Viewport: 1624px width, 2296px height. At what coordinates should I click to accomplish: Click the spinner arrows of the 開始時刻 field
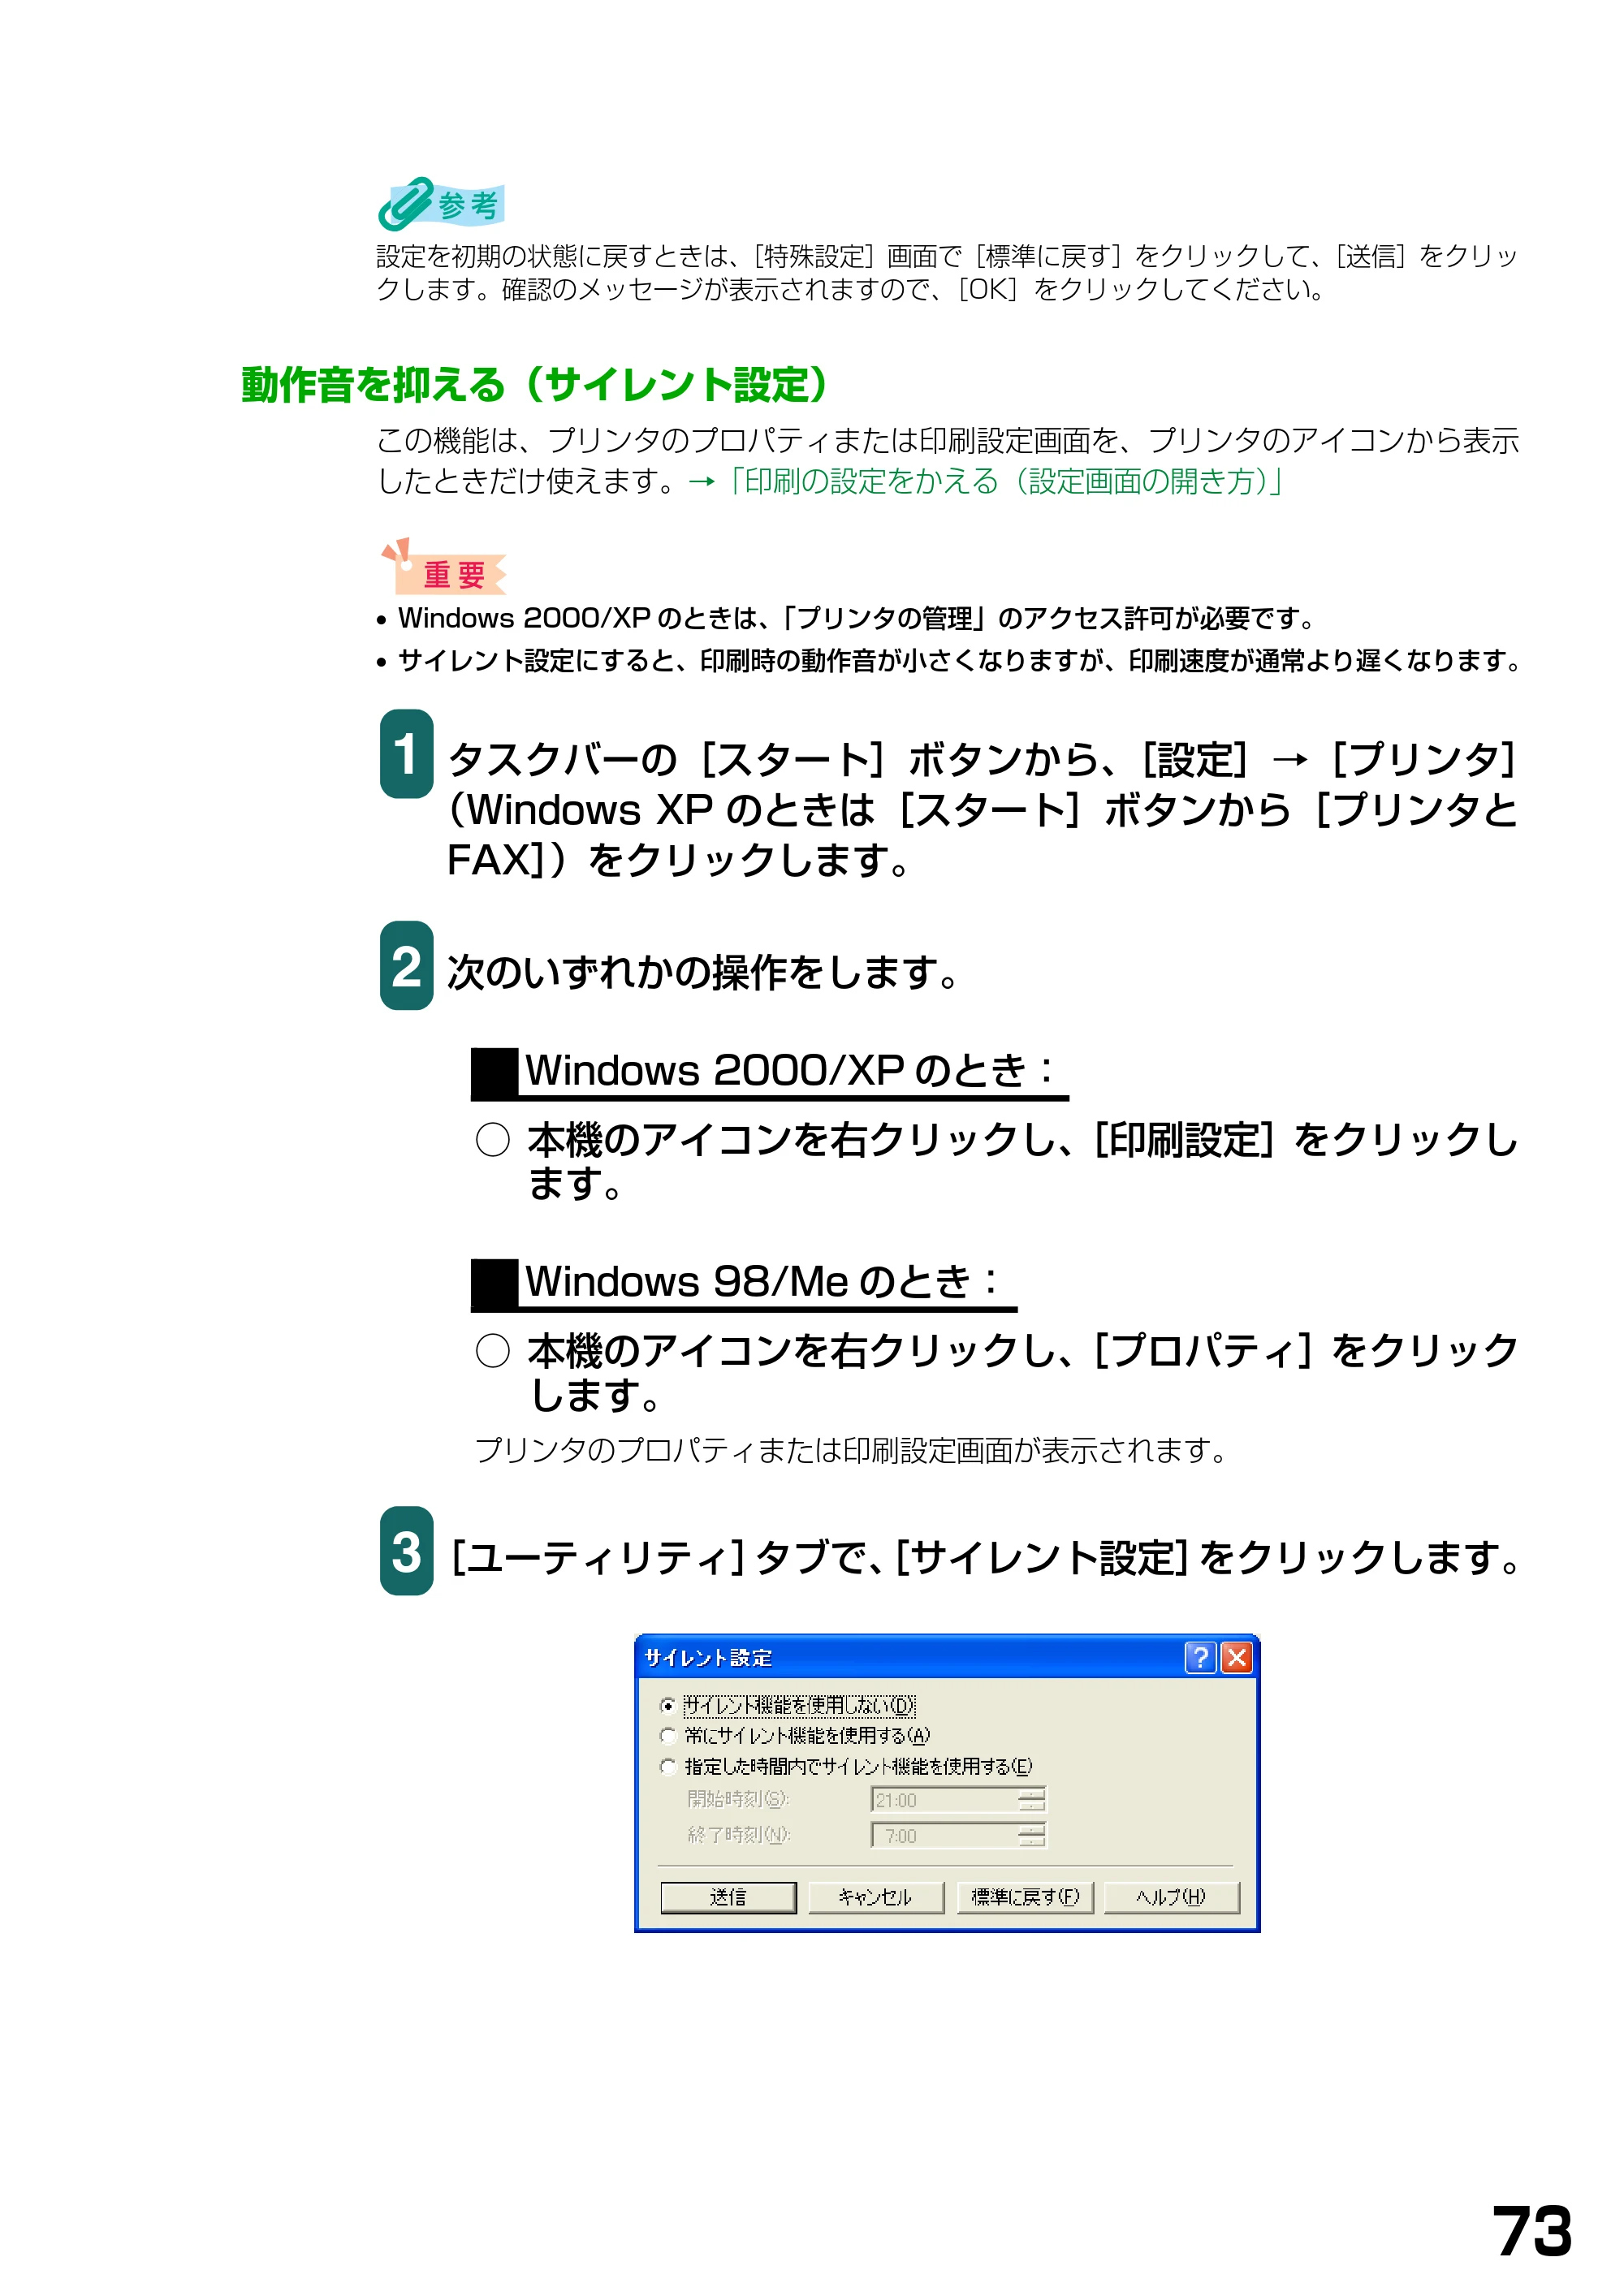(x=1032, y=1800)
